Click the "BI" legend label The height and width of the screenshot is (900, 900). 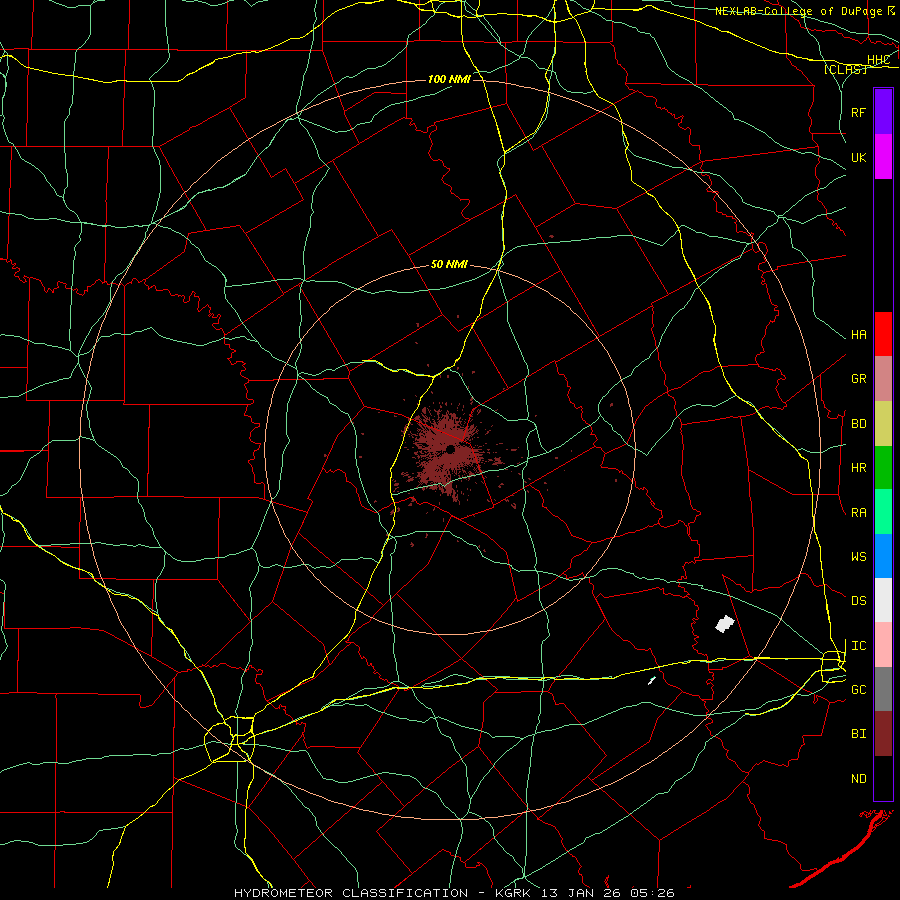[858, 734]
